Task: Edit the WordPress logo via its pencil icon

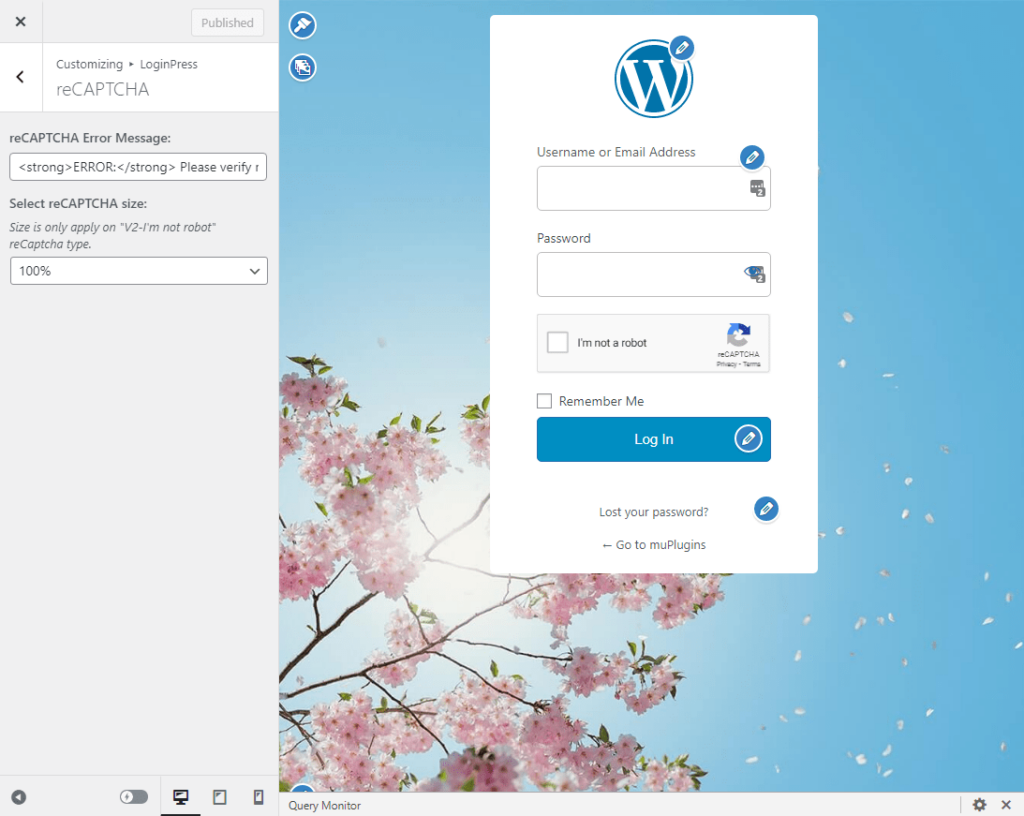Action: click(x=682, y=48)
